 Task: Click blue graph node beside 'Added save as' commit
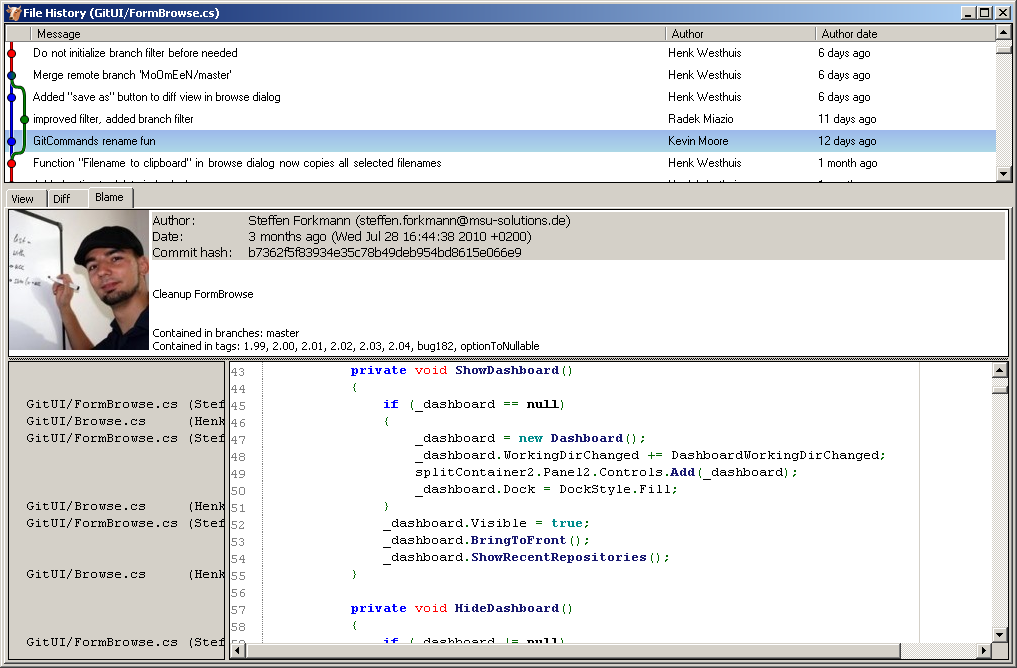(11, 97)
